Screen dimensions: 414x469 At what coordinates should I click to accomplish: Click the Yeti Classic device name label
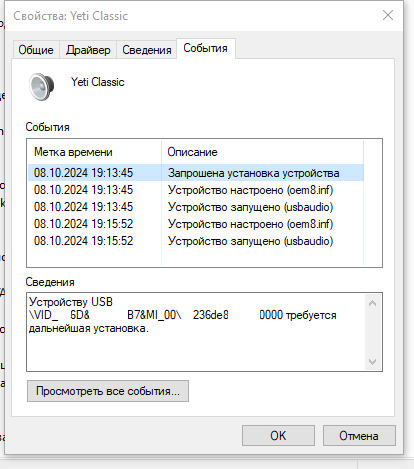tap(98, 82)
